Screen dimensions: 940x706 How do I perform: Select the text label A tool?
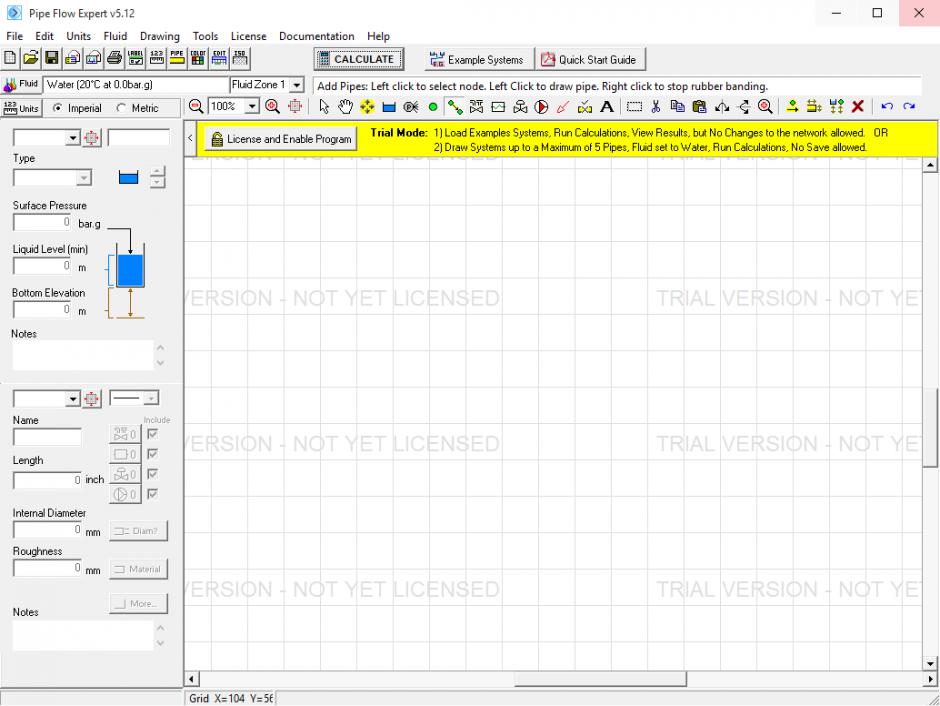coord(607,107)
